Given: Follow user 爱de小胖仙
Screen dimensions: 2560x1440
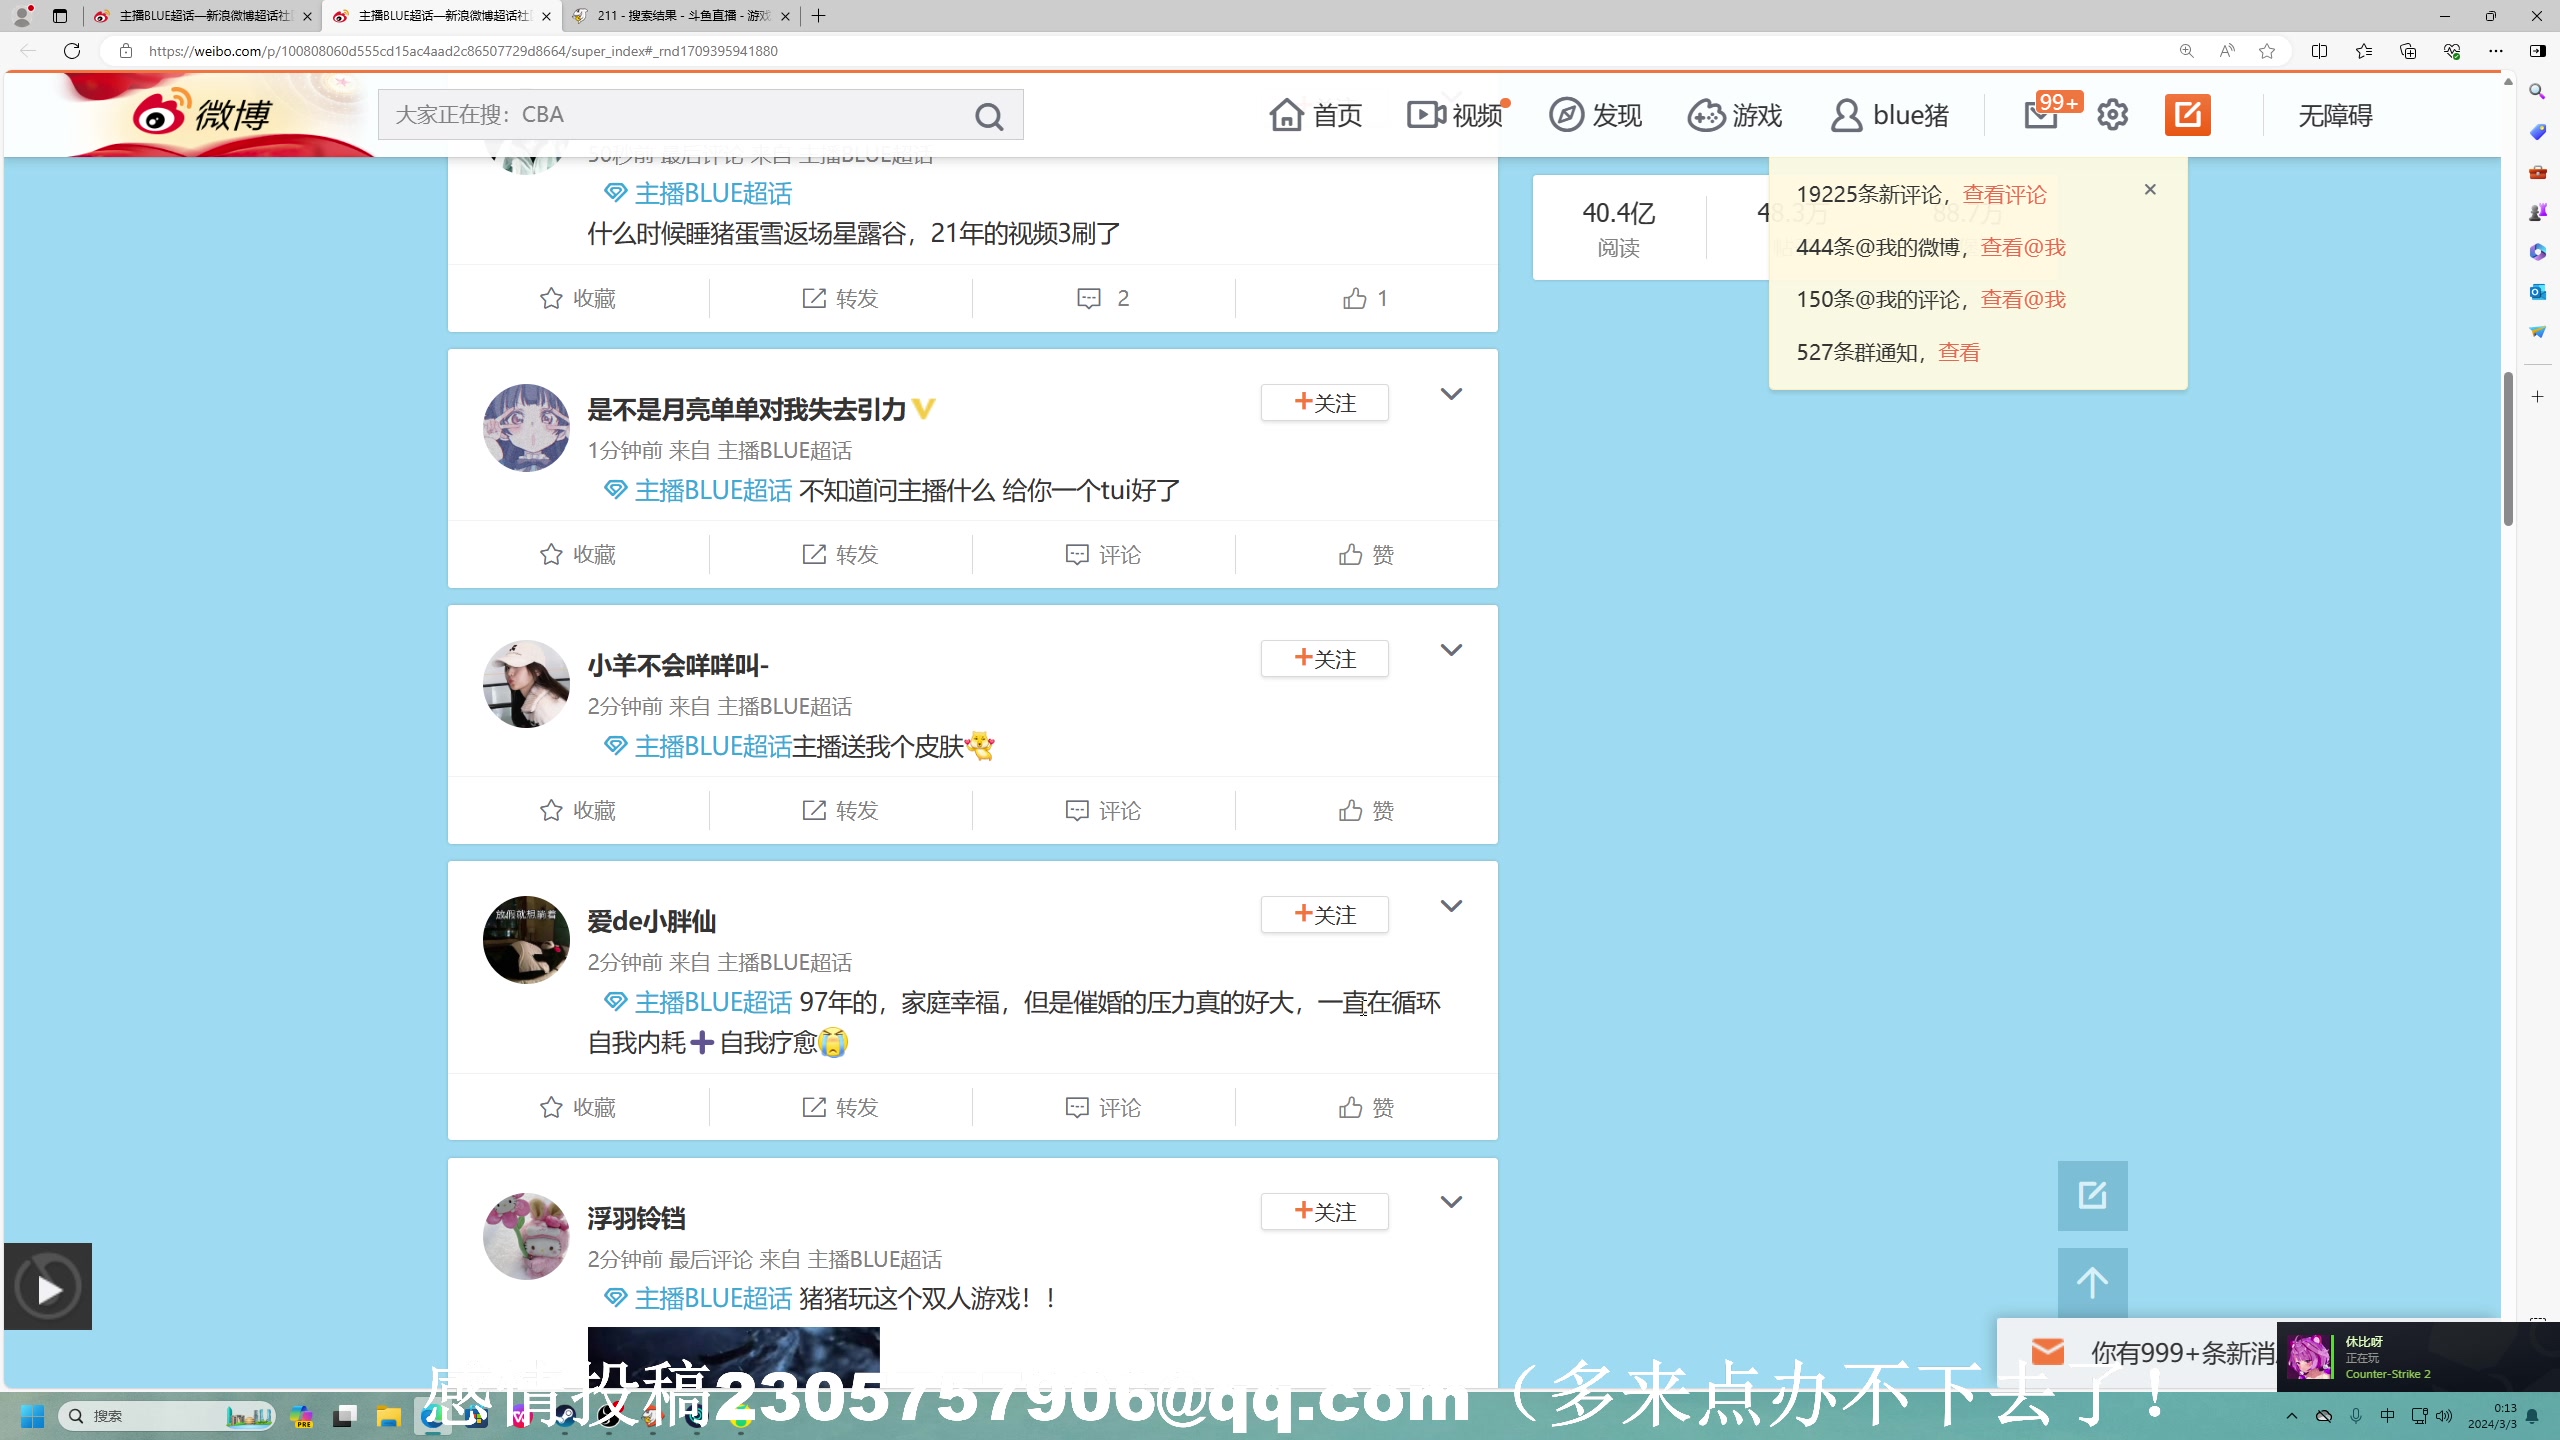Looking at the screenshot, I should click(x=1324, y=915).
